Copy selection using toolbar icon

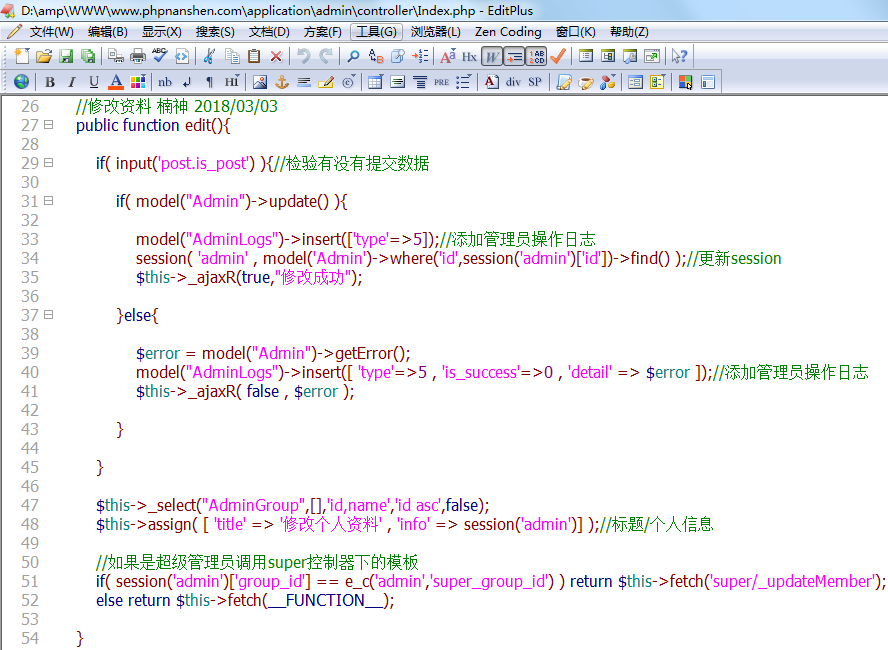pyautogui.click(x=232, y=56)
